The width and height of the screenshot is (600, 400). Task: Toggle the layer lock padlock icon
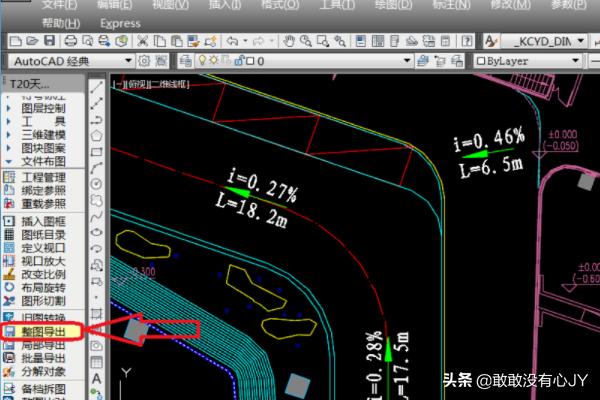[x=240, y=60]
